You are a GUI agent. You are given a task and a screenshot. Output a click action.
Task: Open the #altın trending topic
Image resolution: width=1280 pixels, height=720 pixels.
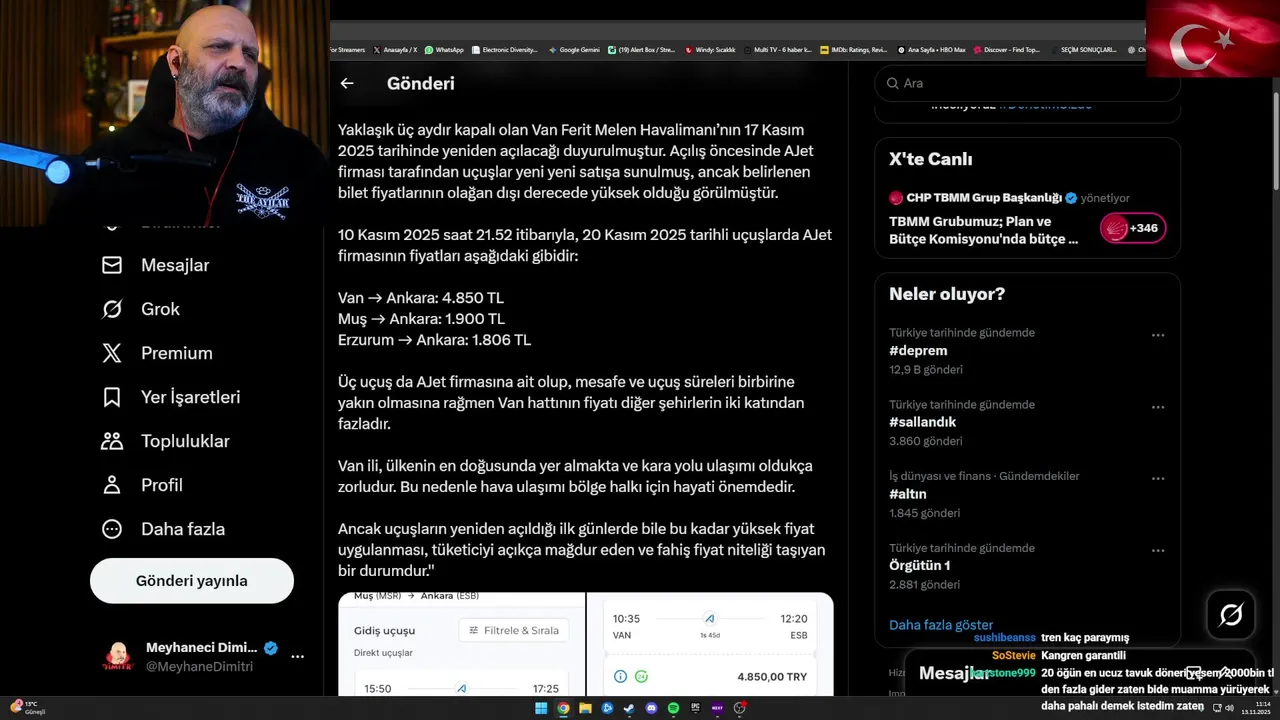tap(908, 494)
